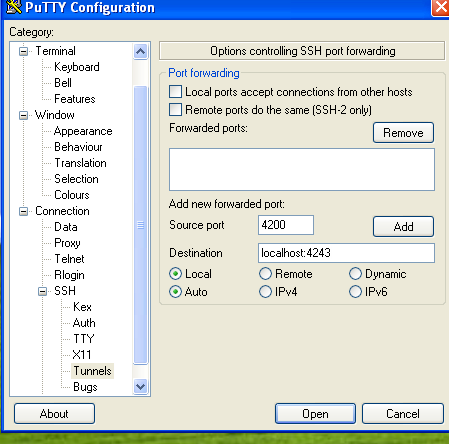The width and height of the screenshot is (449, 444).
Task: Collapse the SSH tree node
Action: pyautogui.click(x=42, y=291)
